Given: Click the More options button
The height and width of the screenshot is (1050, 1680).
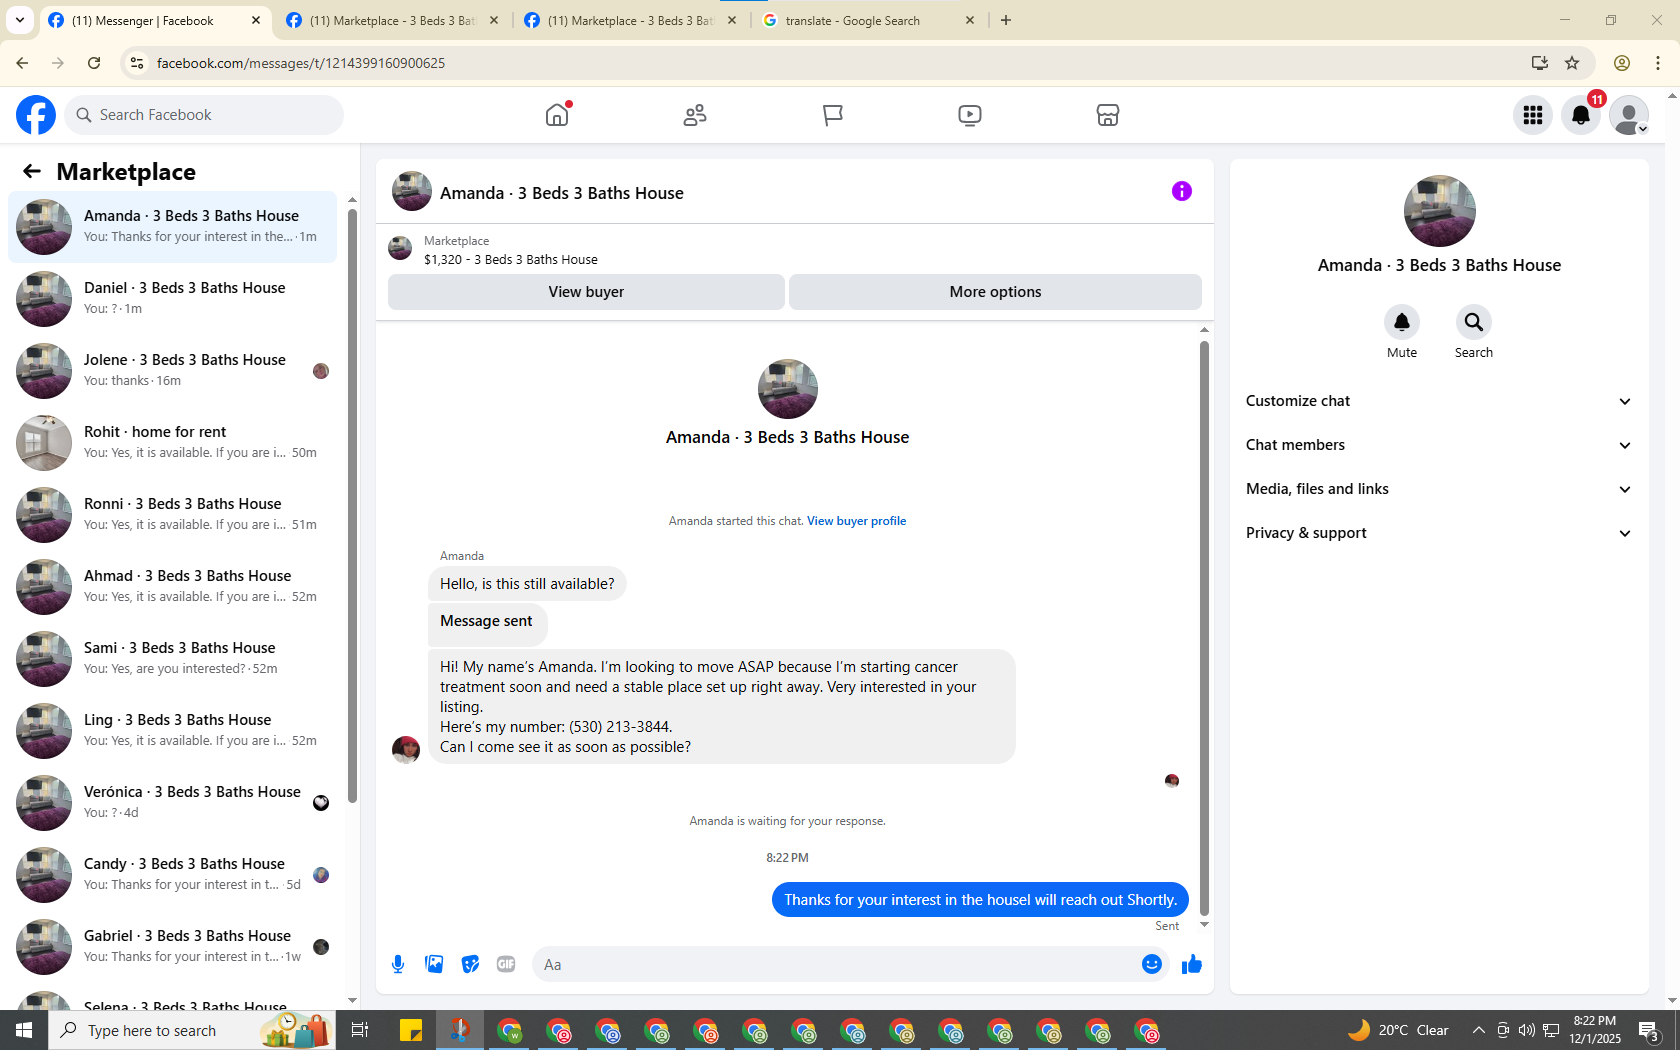Looking at the screenshot, I should pyautogui.click(x=995, y=292).
